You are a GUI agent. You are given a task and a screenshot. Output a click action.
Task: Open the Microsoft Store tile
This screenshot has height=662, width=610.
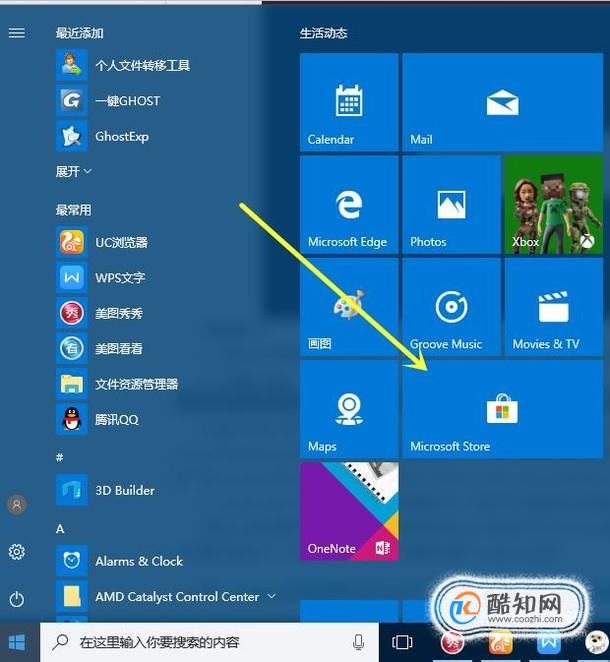502,409
